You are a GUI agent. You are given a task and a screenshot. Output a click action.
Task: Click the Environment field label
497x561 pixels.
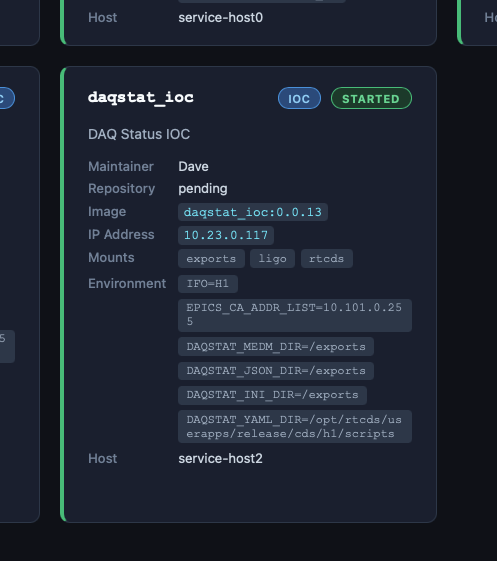127,284
